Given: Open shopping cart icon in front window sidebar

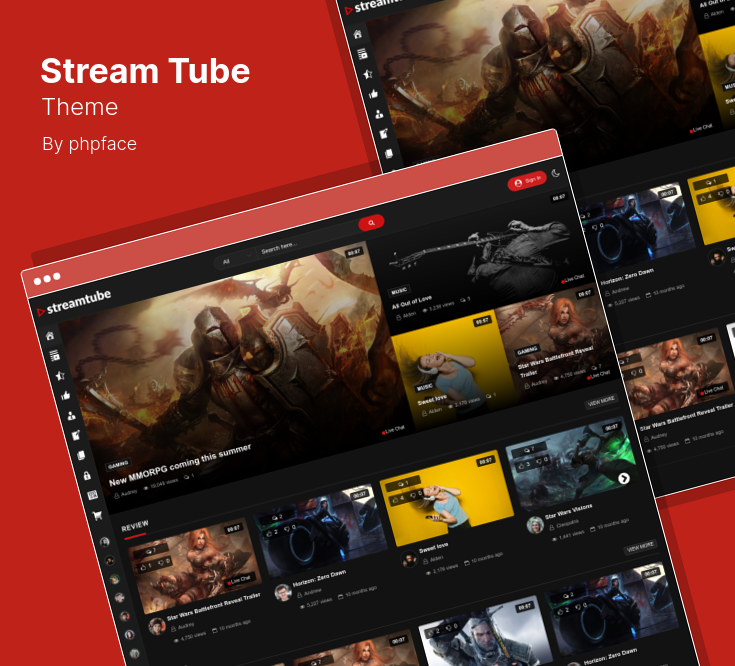Looking at the screenshot, I should coord(98,516).
